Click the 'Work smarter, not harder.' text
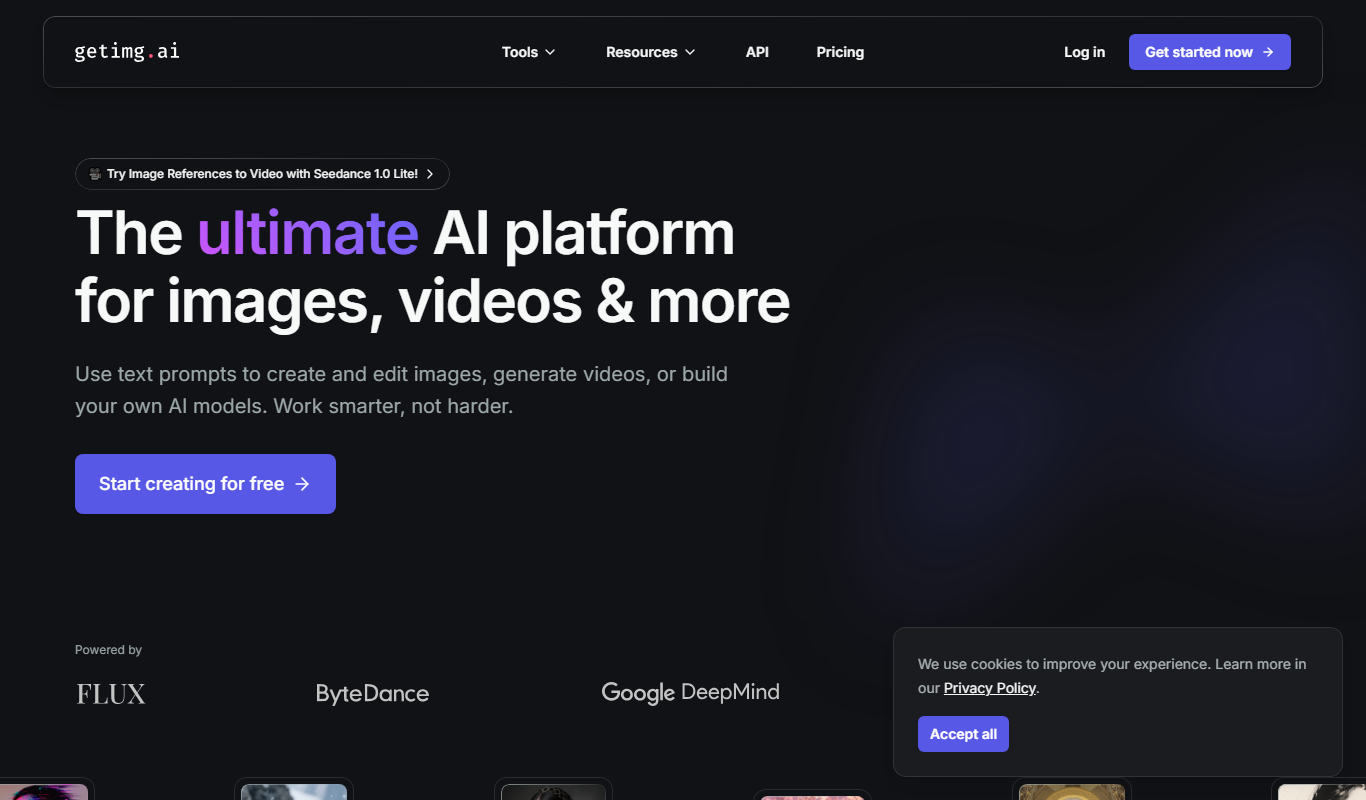 pyautogui.click(x=393, y=407)
